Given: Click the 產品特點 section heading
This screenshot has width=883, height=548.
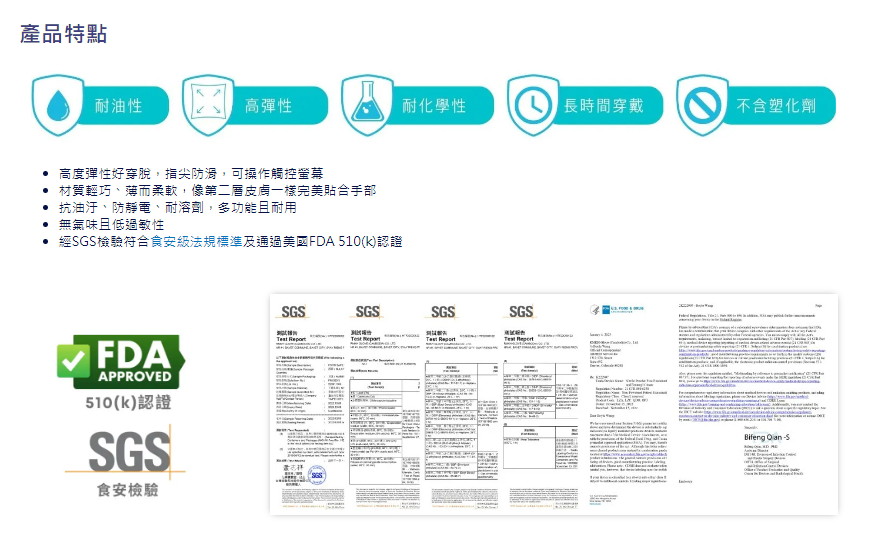Looking at the screenshot, I should [63, 32].
